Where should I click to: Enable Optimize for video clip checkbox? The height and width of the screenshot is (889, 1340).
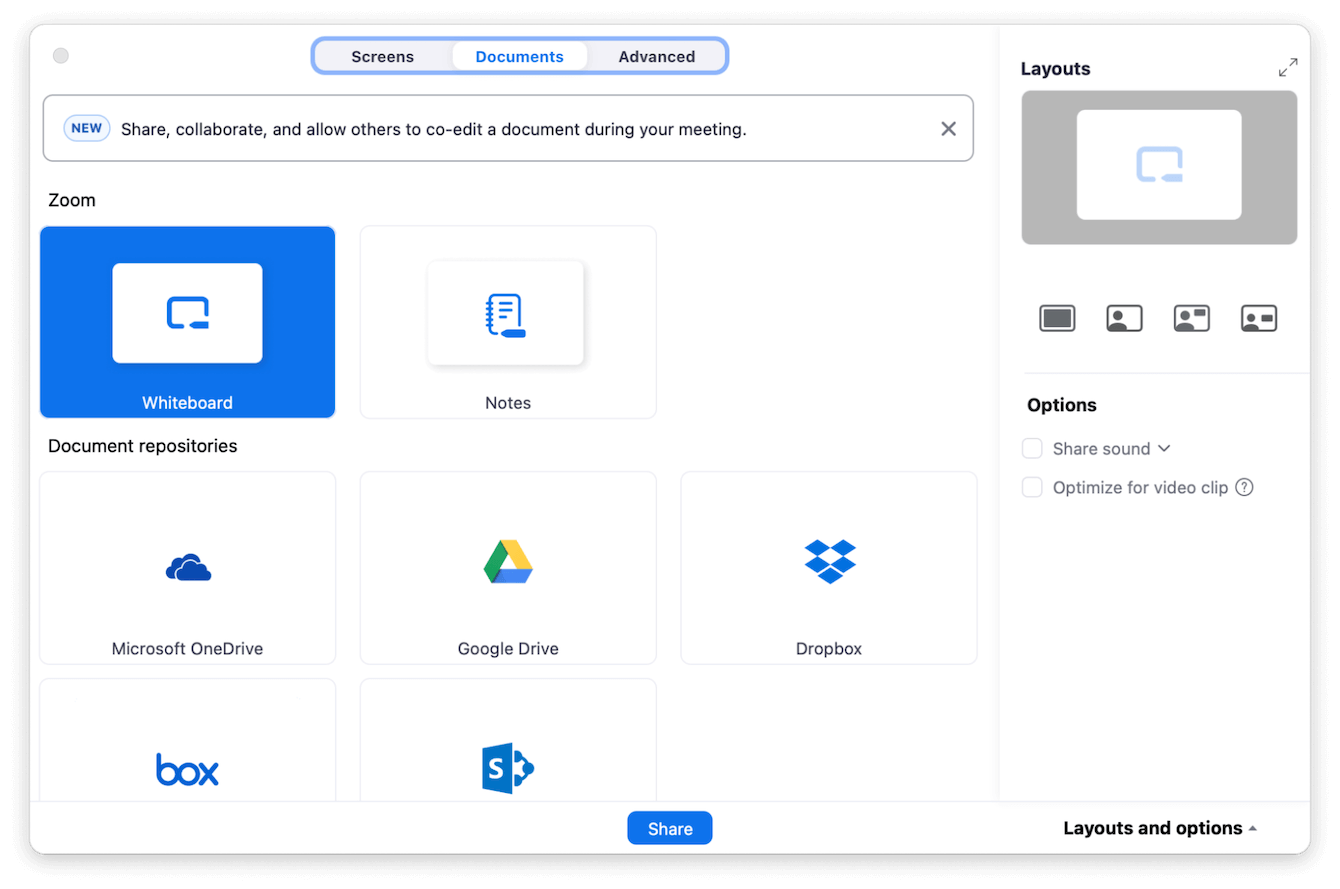pyautogui.click(x=1032, y=488)
